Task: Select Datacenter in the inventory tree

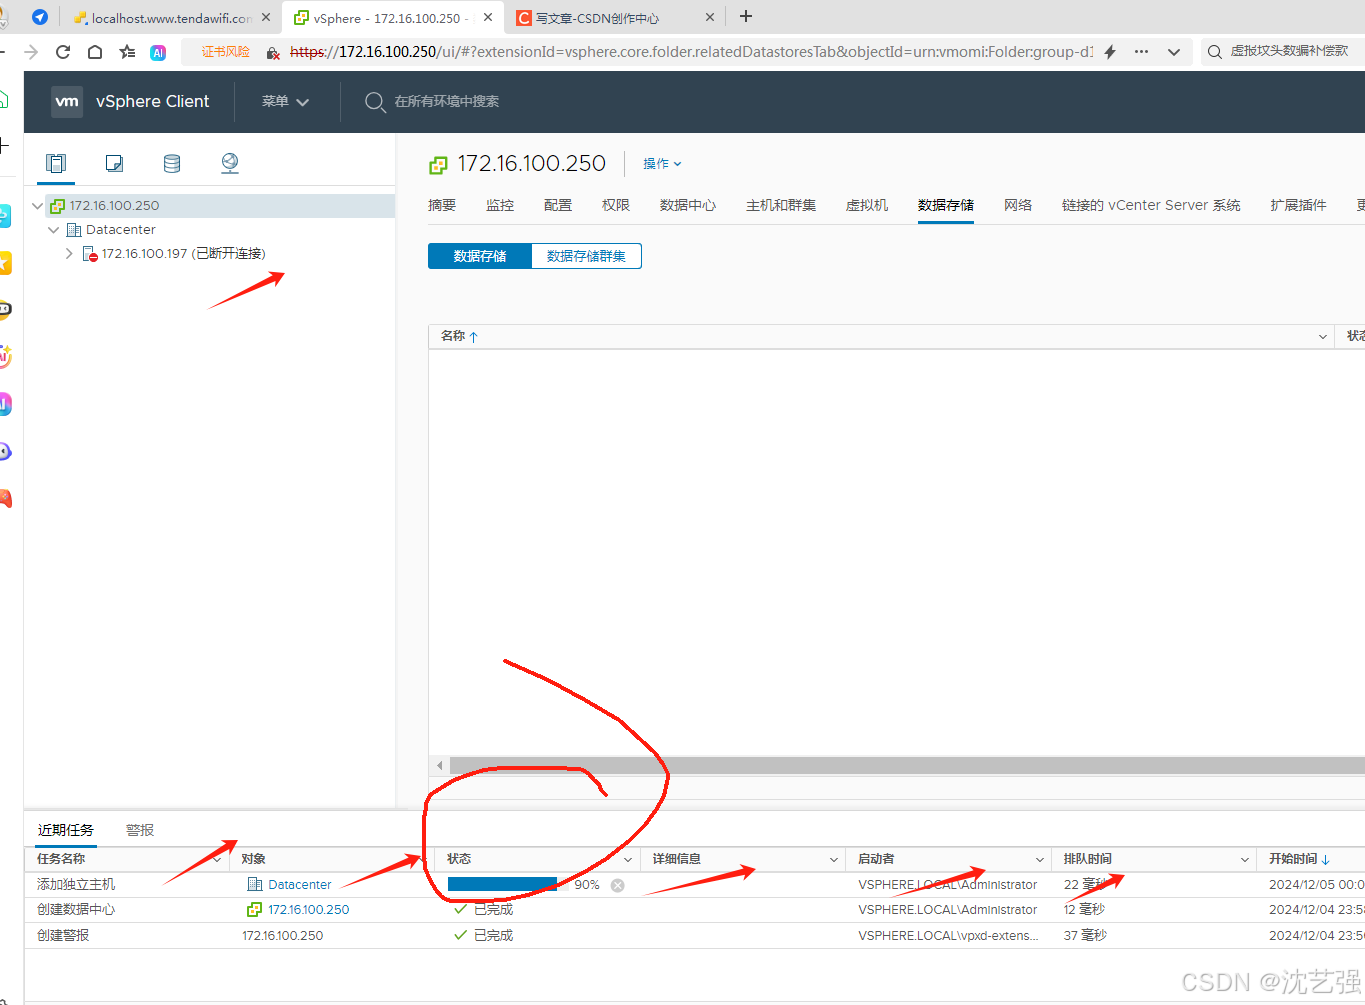Action: [x=121, y=230]
